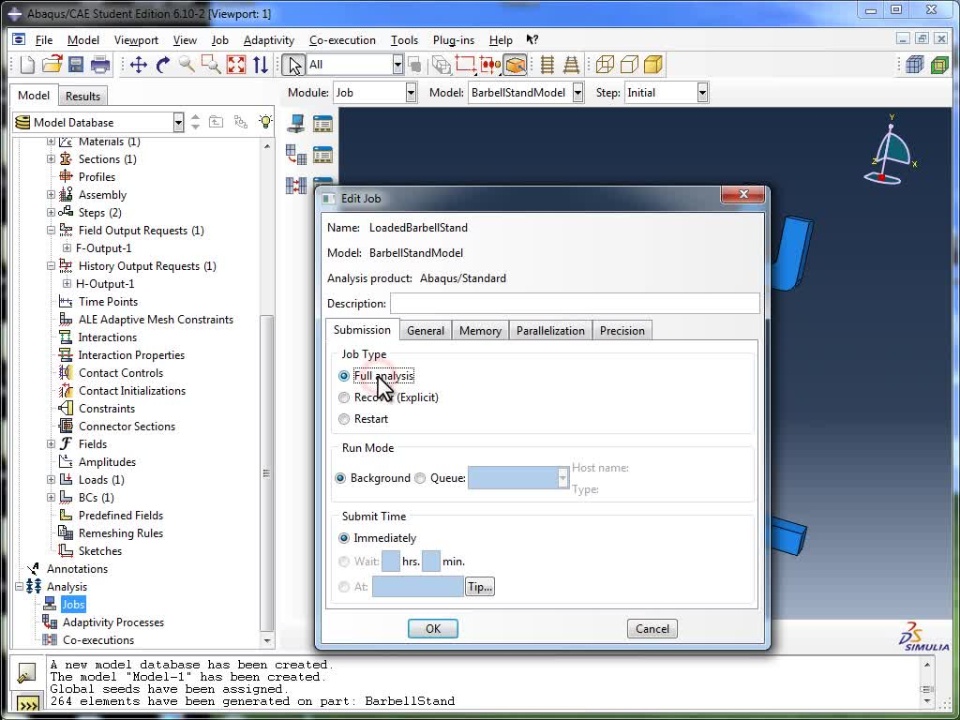Expand the BCs (1) tree node

[51, 498]
